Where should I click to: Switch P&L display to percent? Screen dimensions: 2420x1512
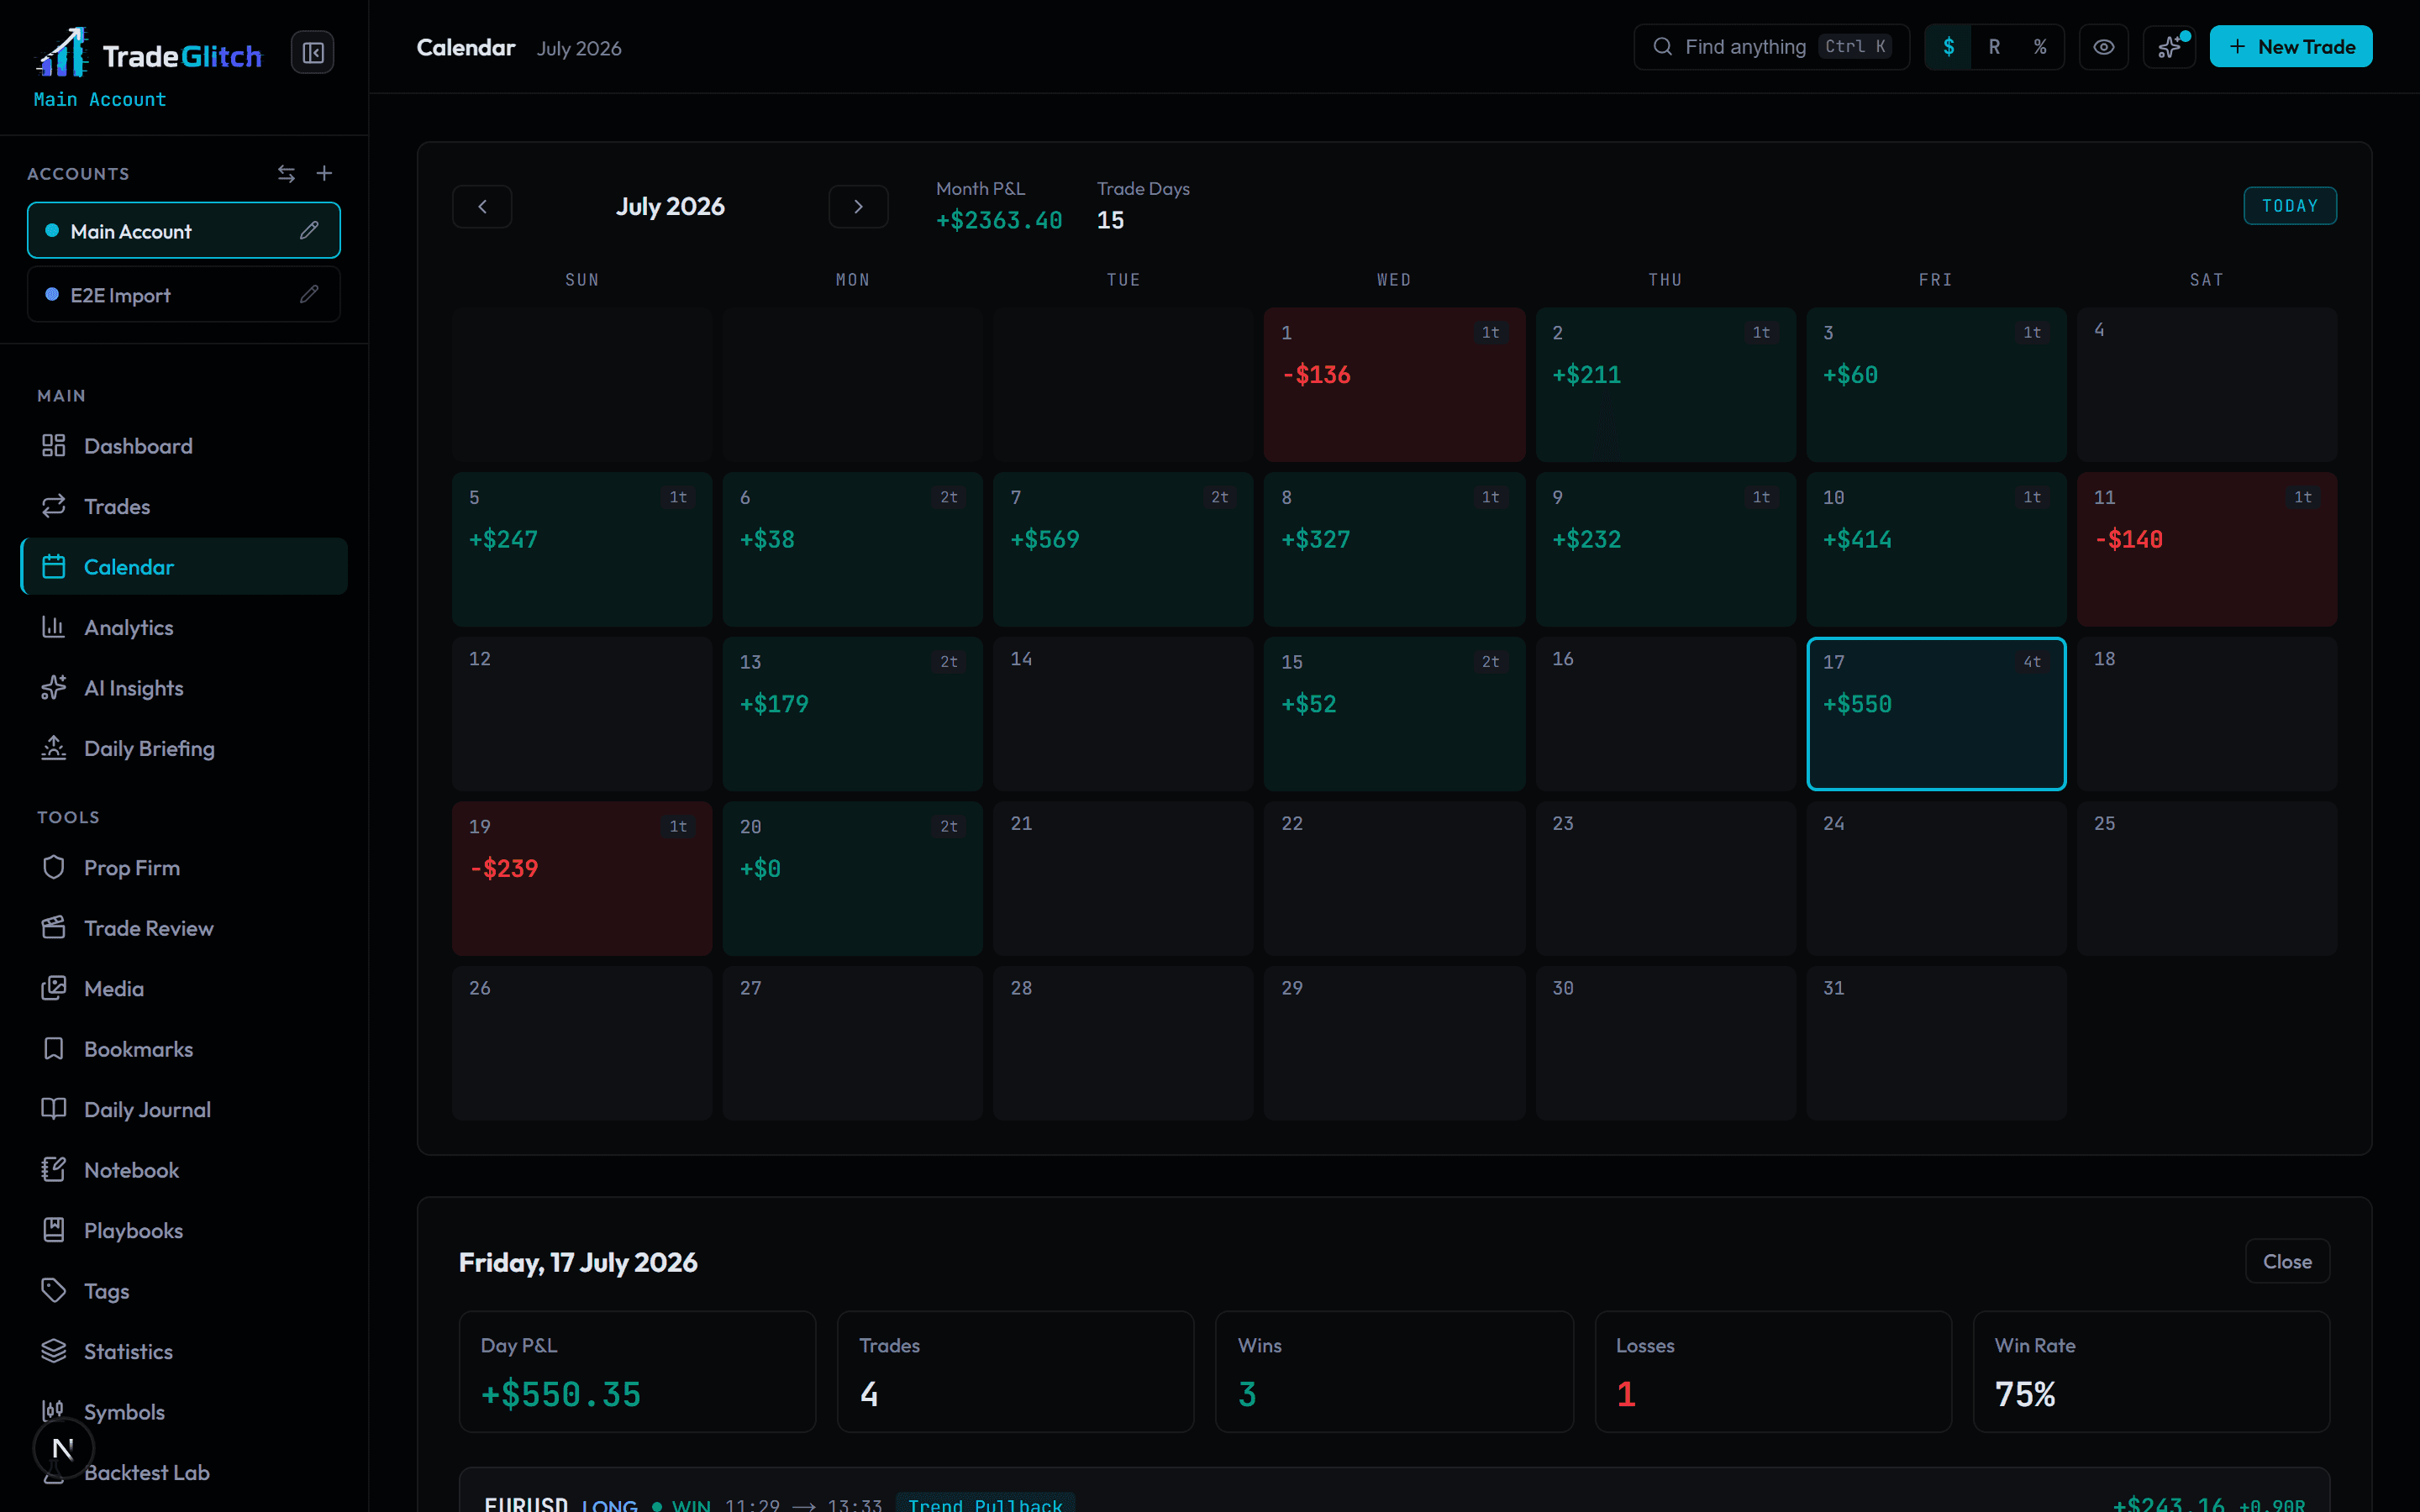(2040, 47)
